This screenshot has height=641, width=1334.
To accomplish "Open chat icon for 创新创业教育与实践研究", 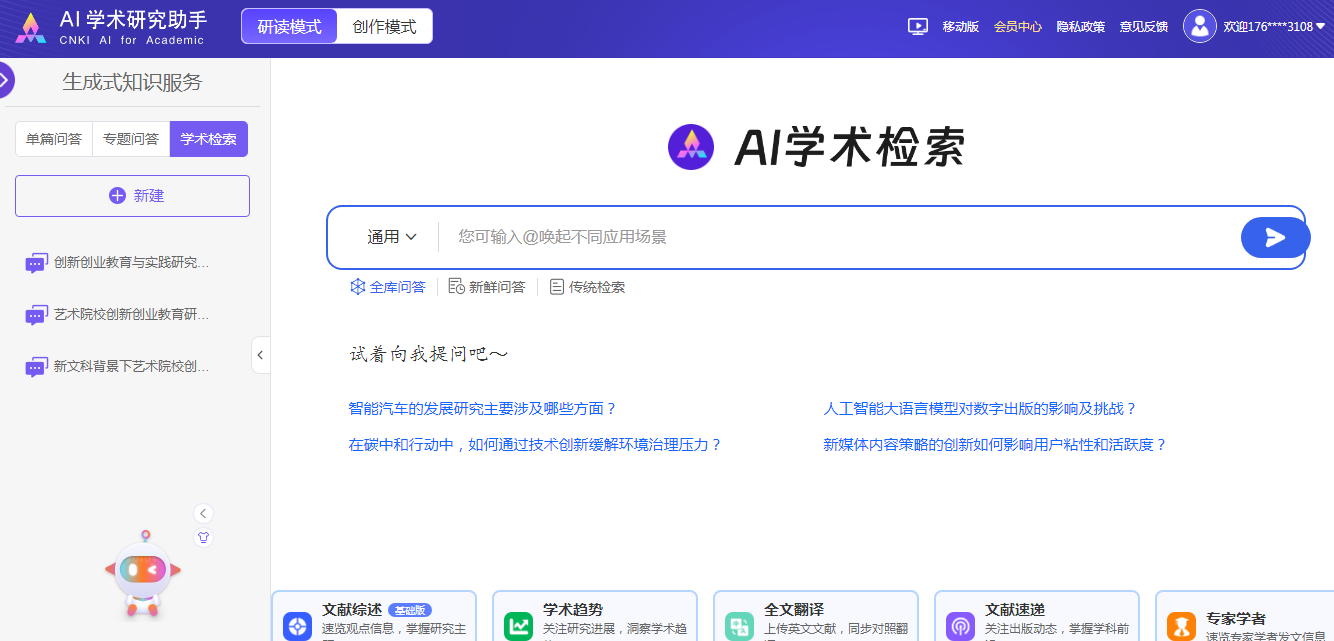I will click(36, 264).
